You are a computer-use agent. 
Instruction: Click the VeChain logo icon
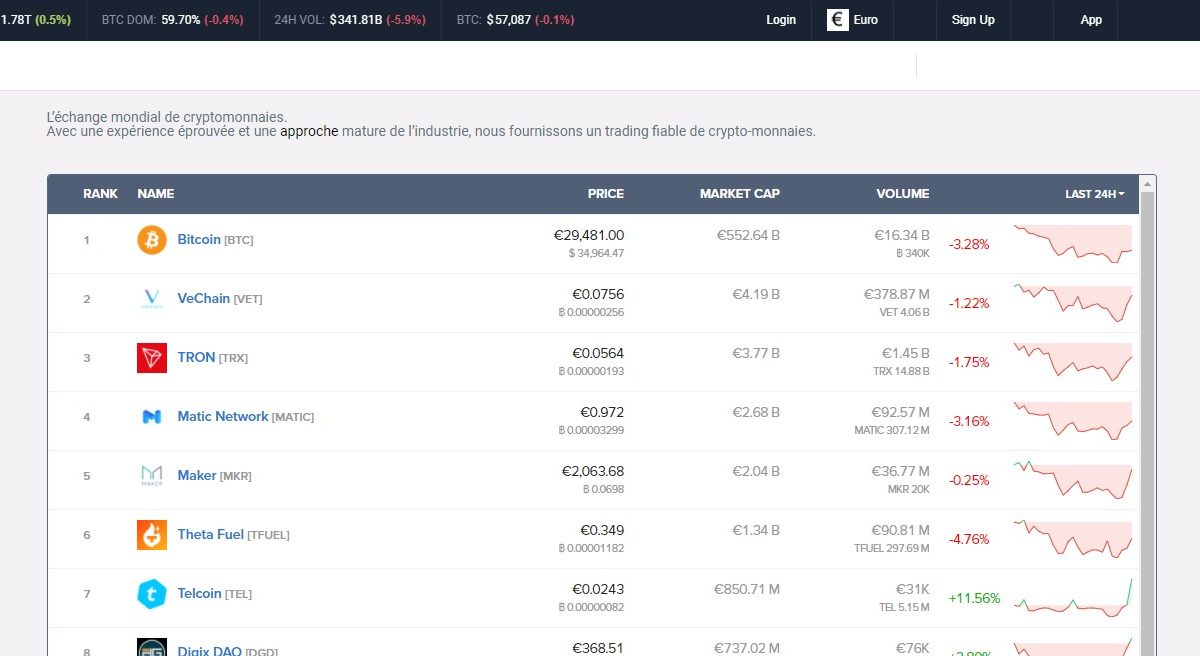(x=152, y=299)
